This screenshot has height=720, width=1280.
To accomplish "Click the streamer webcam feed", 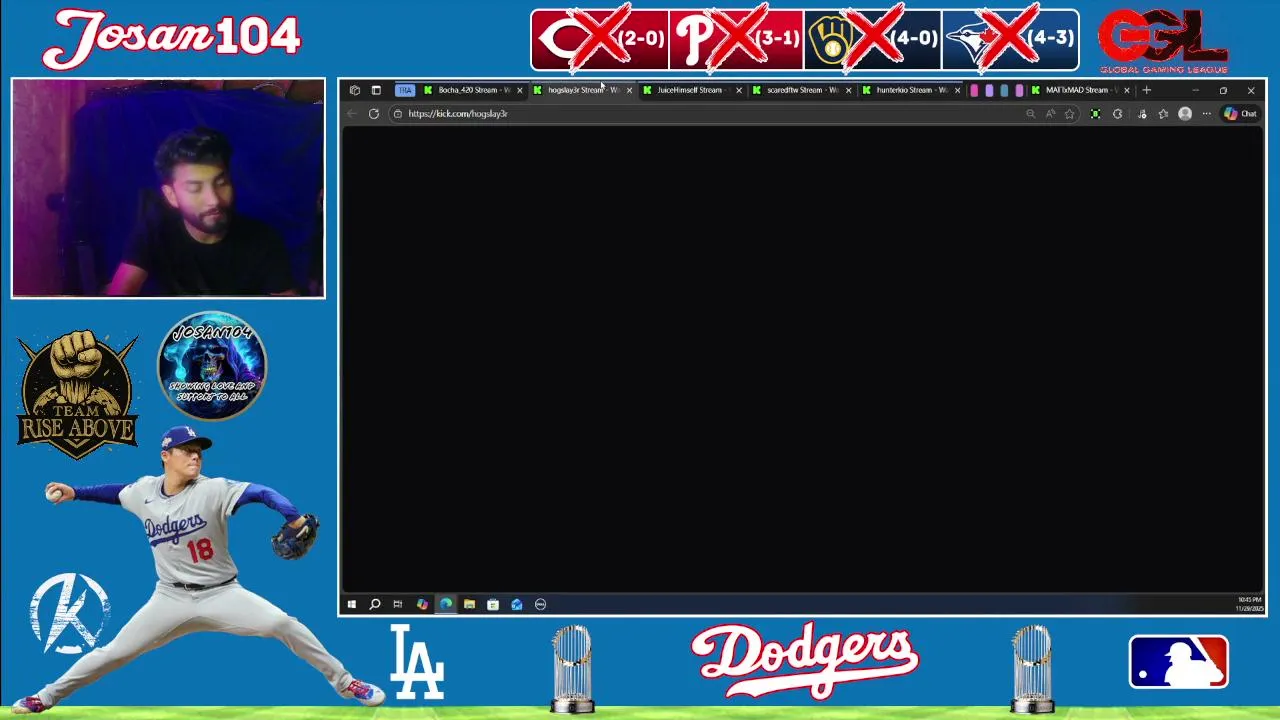I will (168, 188).
